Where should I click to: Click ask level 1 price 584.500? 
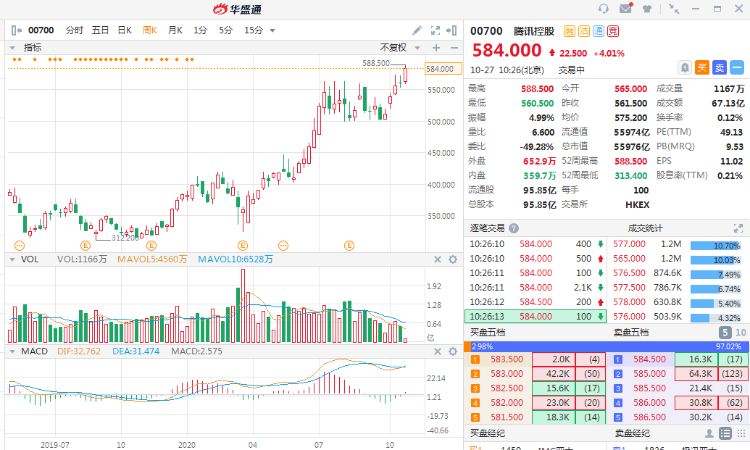tap(649, 360)
